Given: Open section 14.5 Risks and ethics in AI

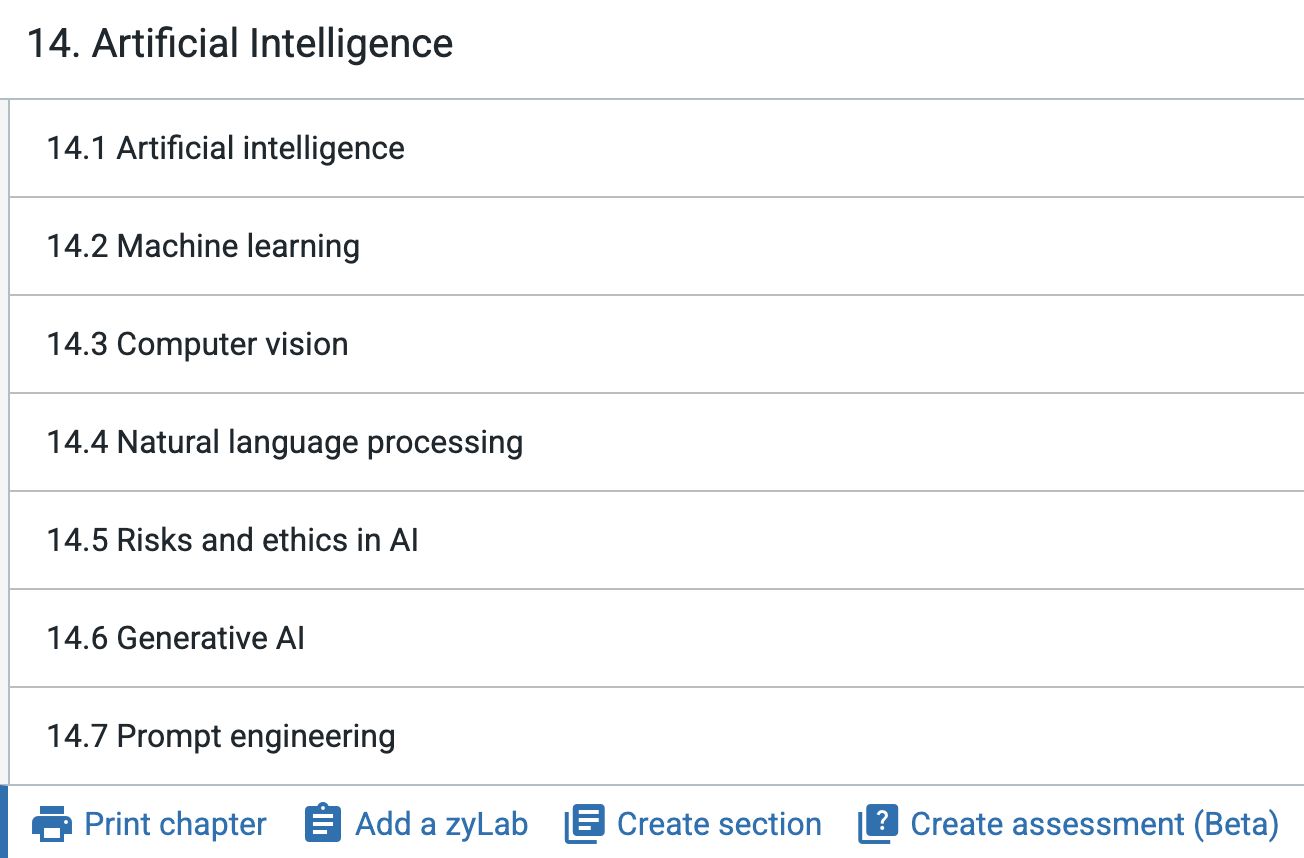Looking at the screenshot, I should [x=233, y=540].
